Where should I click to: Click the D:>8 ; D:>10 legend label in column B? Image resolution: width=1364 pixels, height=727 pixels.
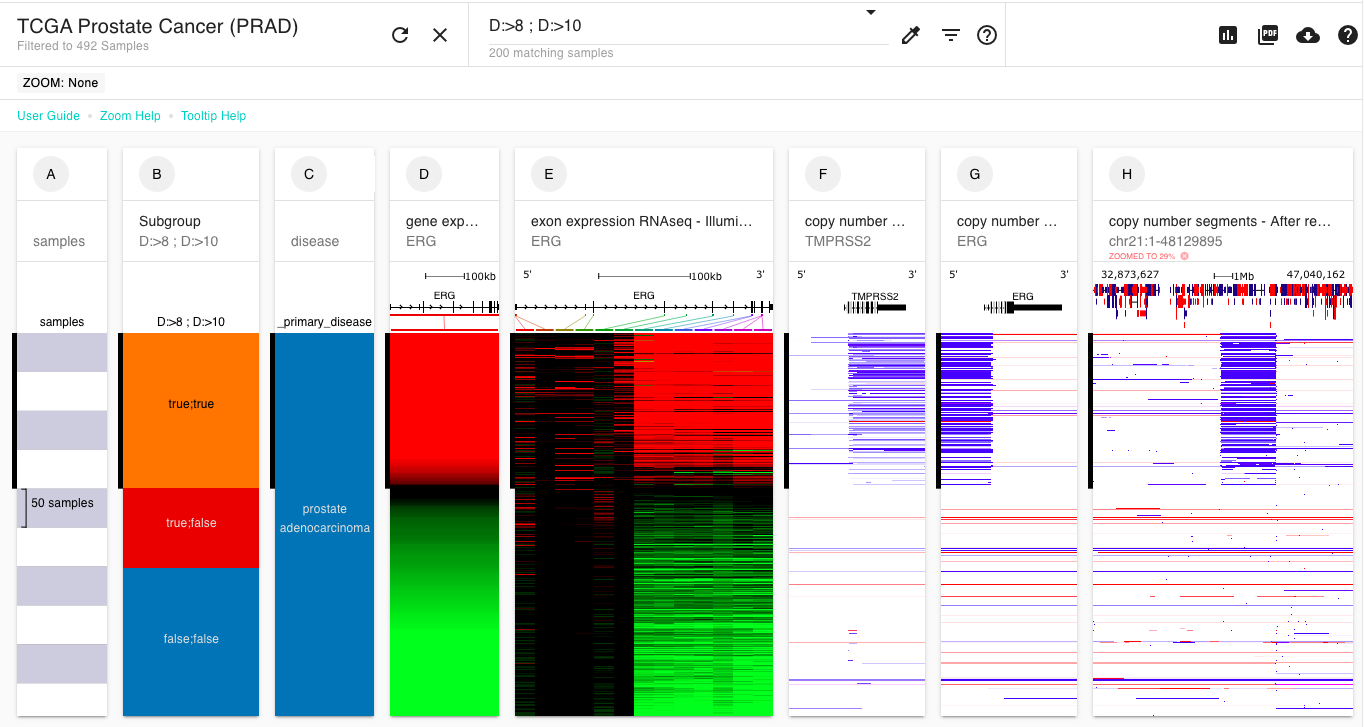pyautogui.click(x=191, y=322)
